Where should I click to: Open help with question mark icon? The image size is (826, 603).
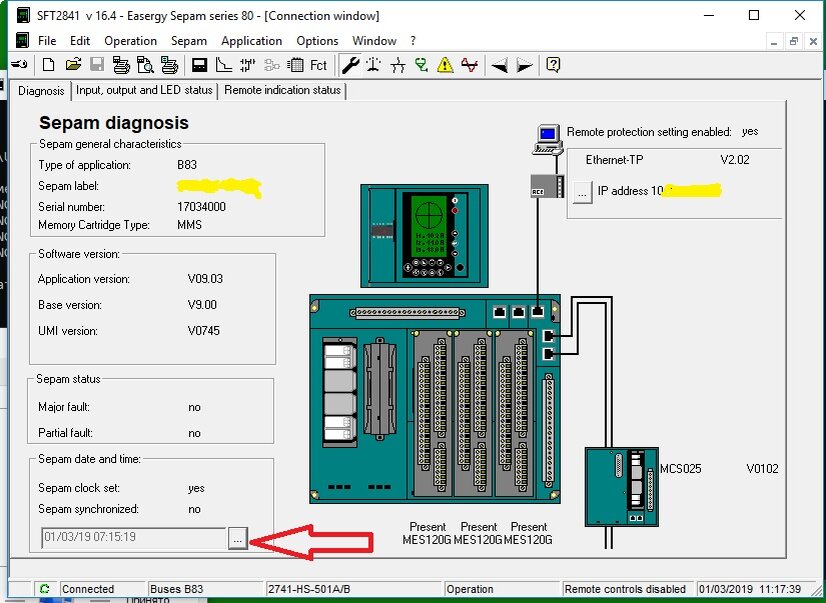(x=553, y=65)
